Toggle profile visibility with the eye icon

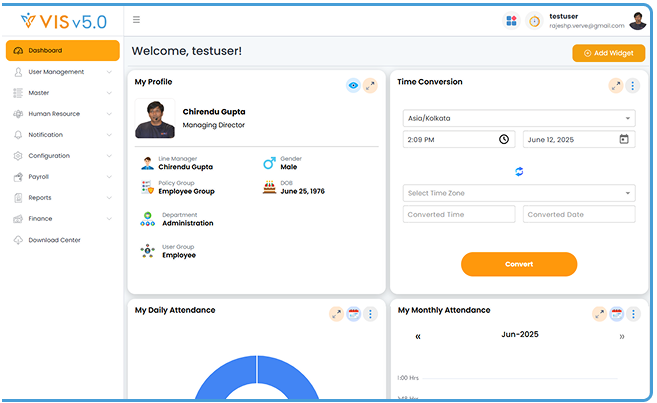click(x=353, y=85)
